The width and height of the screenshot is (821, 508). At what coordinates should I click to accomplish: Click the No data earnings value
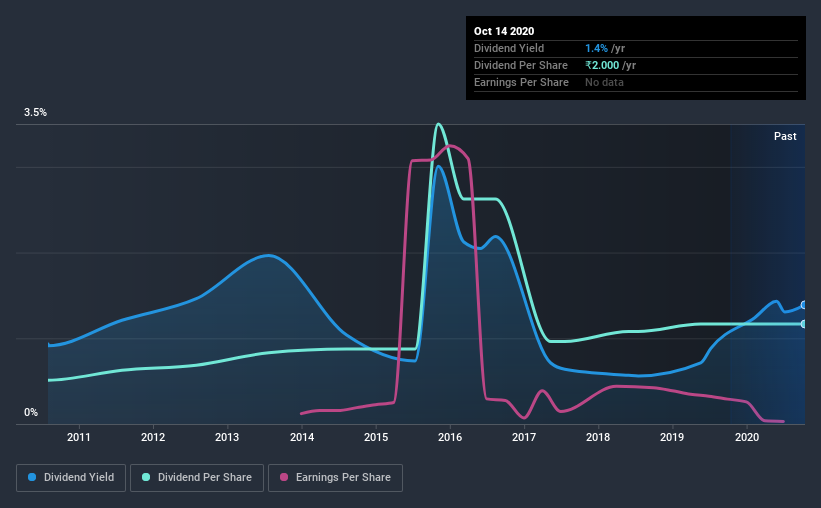point(604,82)
